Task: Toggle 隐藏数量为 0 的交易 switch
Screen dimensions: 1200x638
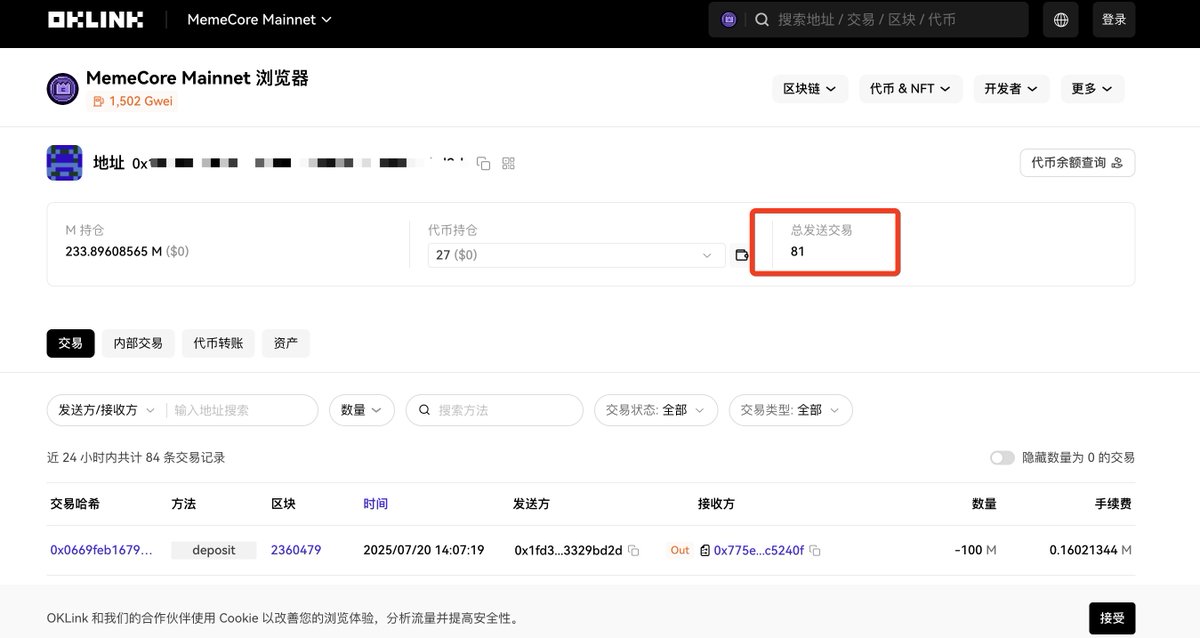Action: pos(1002,458)
